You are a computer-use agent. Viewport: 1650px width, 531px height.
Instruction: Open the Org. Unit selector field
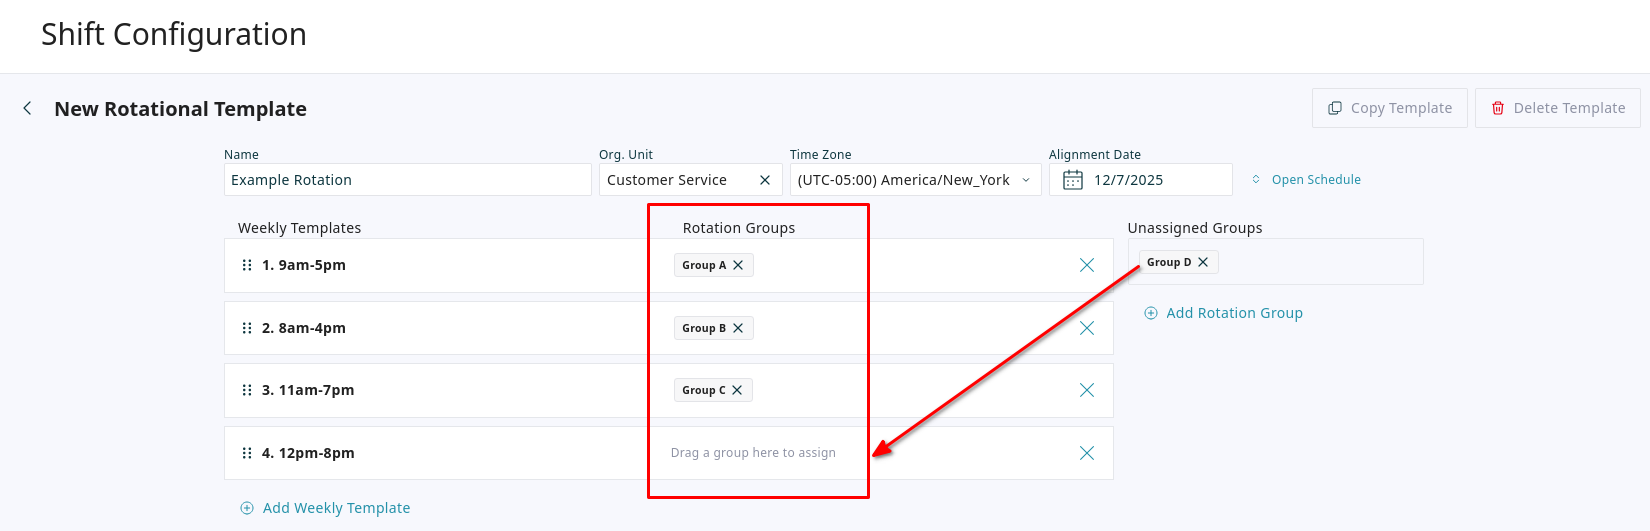(675, 180)
